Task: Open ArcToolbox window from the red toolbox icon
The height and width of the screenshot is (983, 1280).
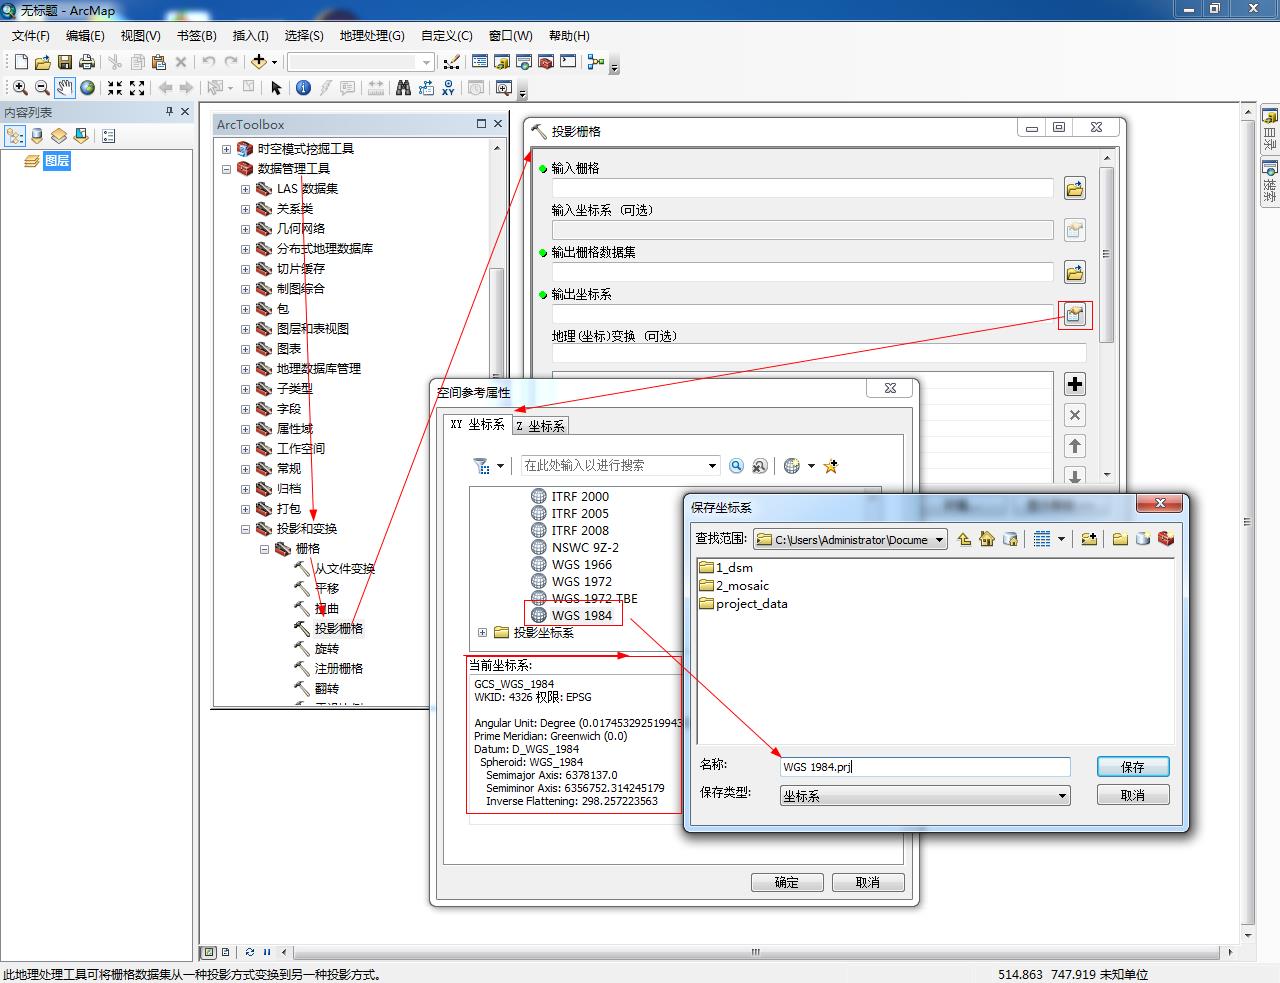Action: [546, 62]
